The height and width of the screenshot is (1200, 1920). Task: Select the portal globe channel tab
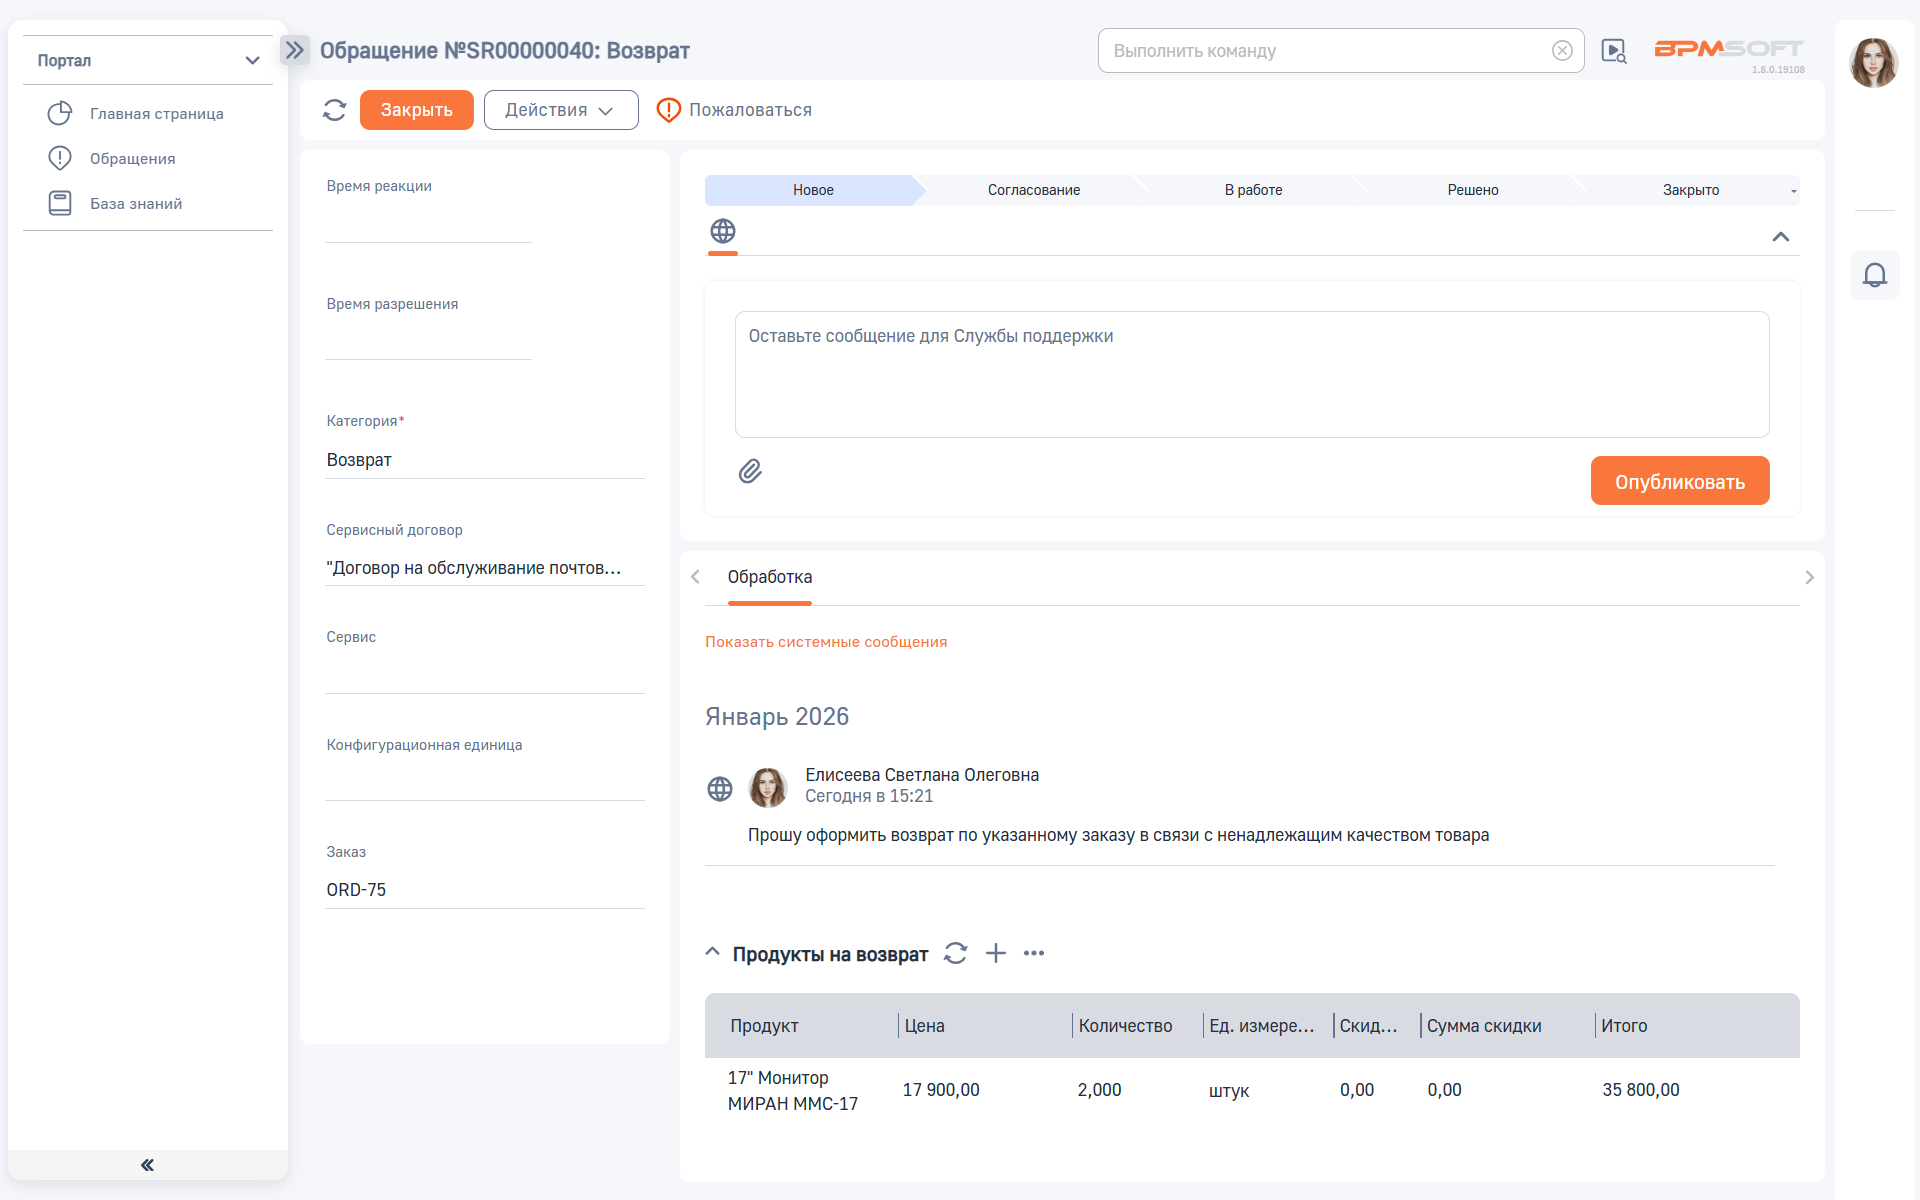722,232
